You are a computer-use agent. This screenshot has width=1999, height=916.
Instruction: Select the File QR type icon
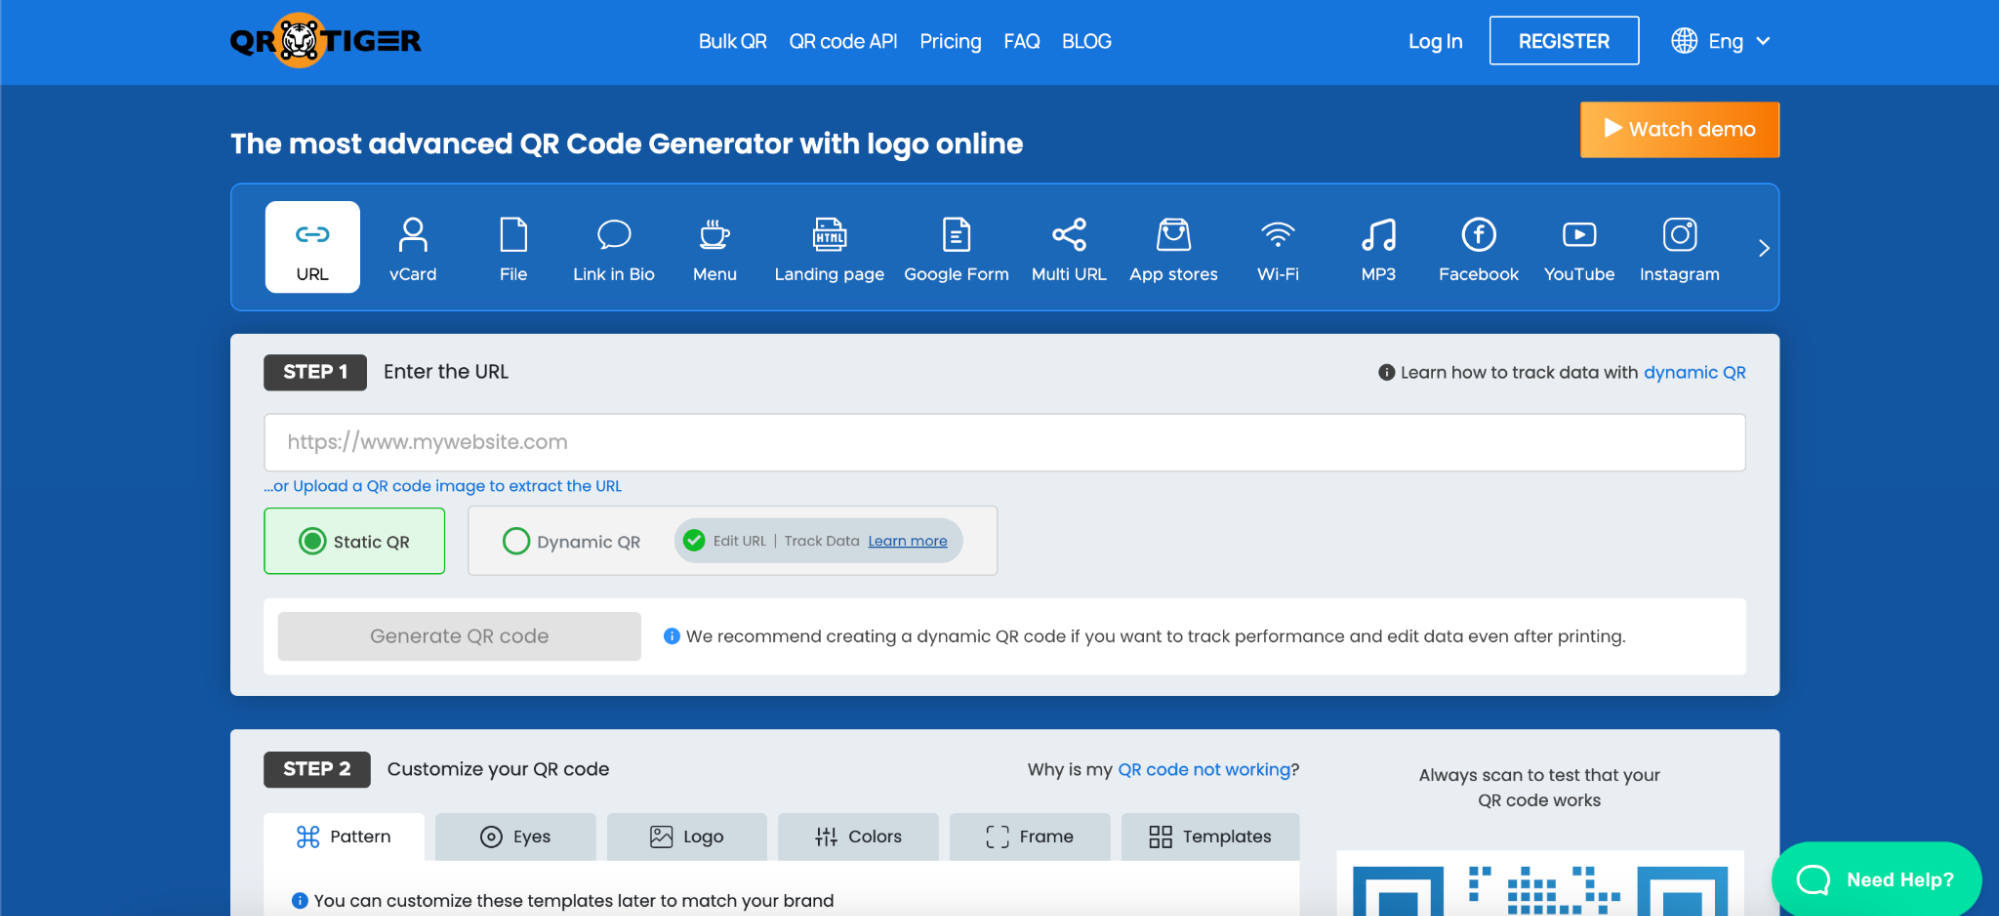click(x=513, y=235)
